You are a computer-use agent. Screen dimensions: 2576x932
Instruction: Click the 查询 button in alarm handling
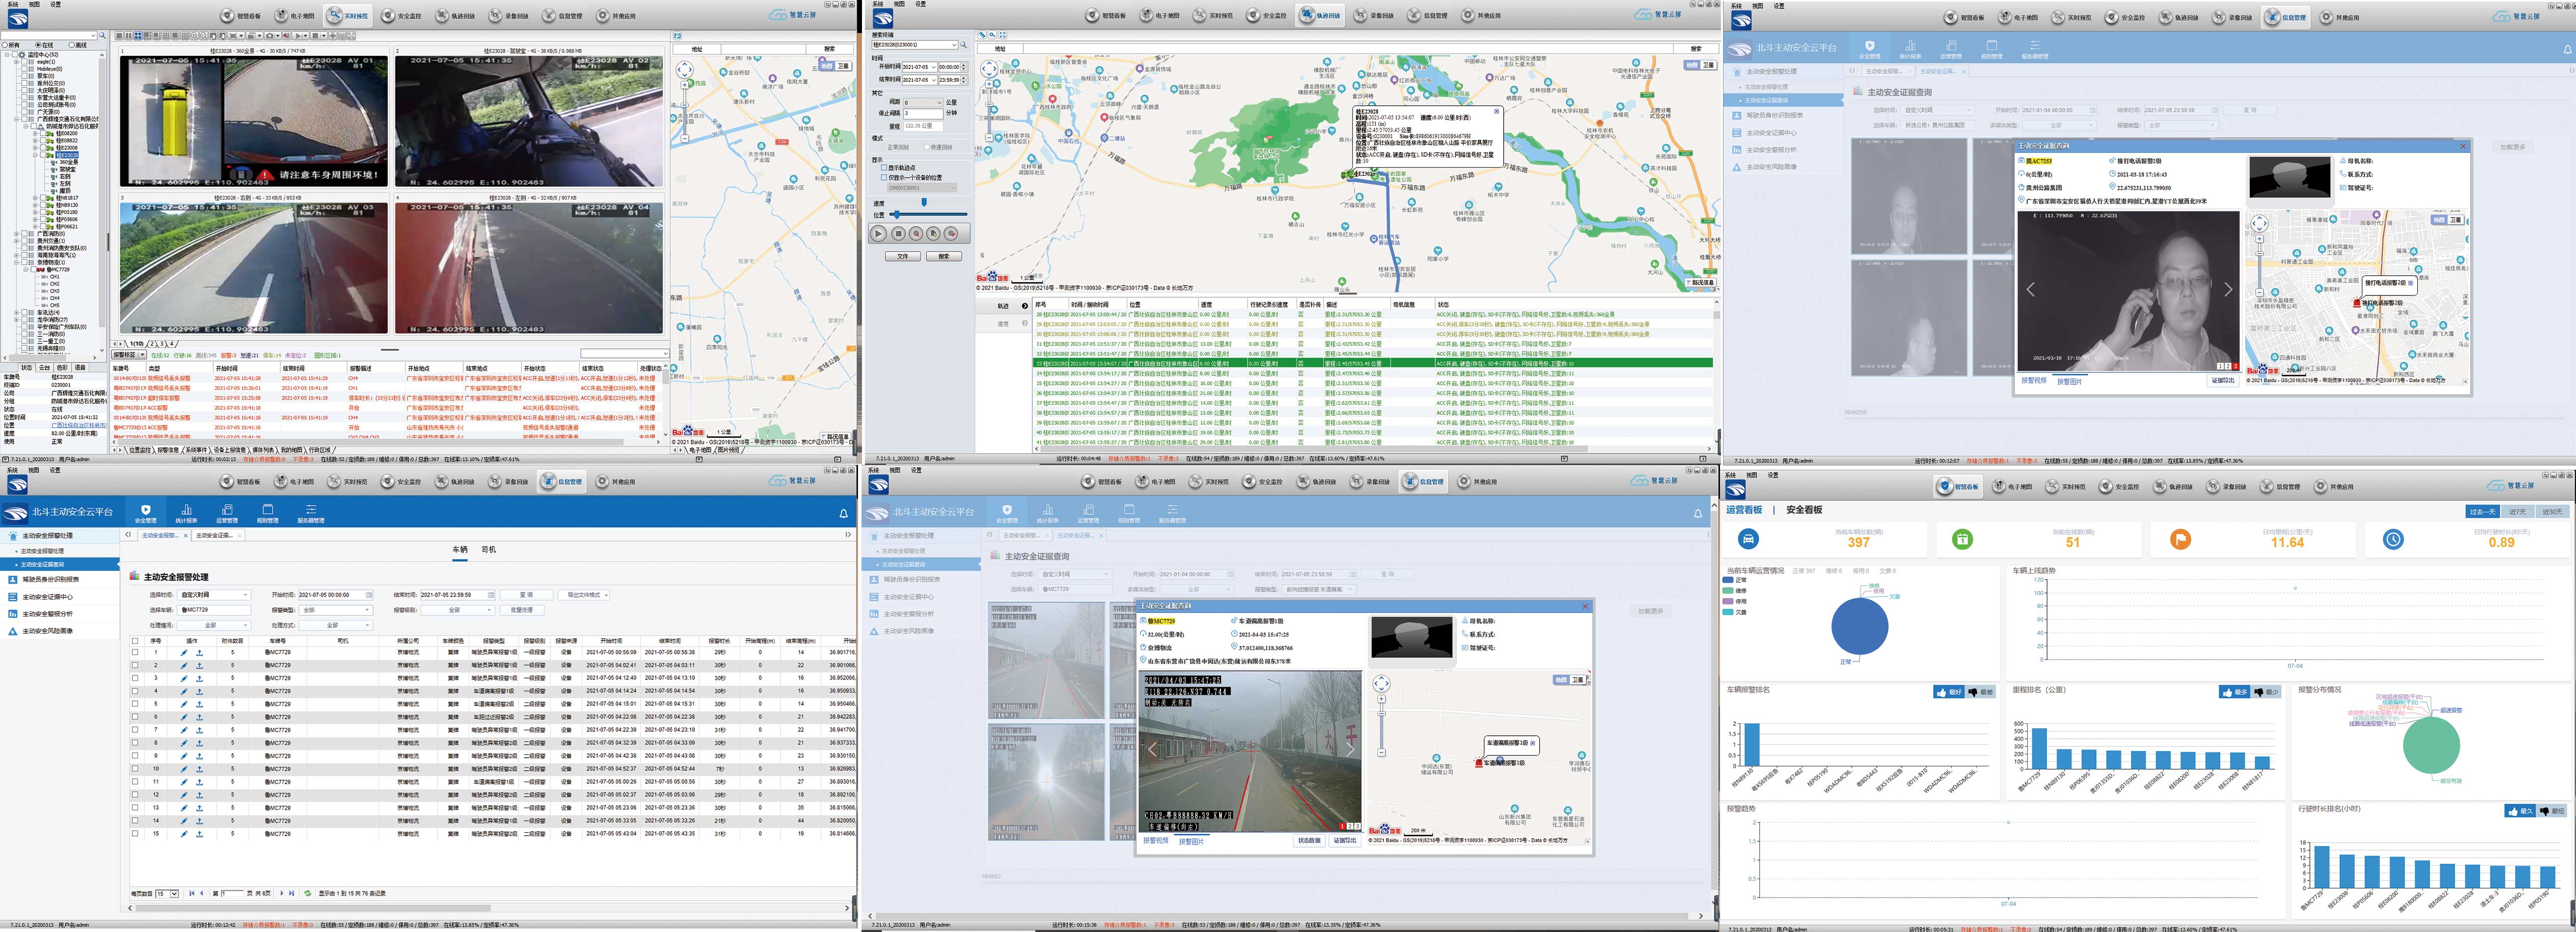[x=526, y=595]
